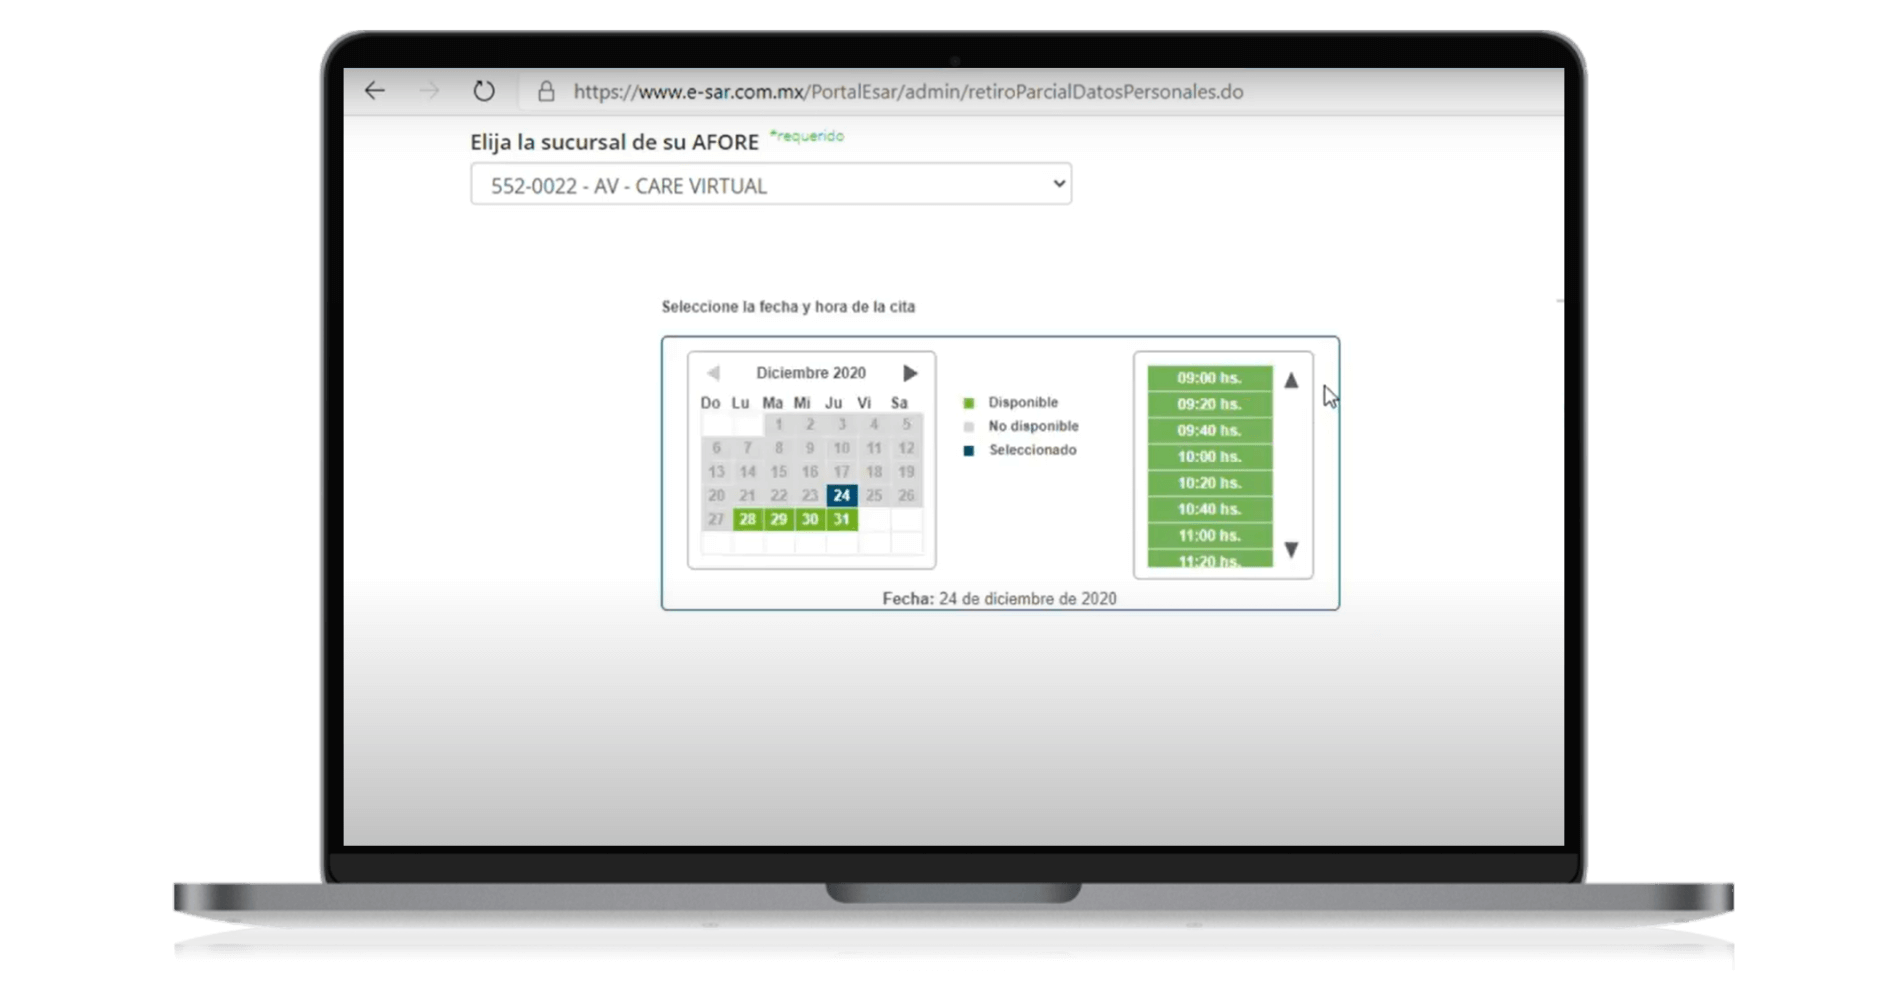This screenshot has width=1878, height=1000.
Task: Pick the 10:00 hs. time slot
Action: [1209, 457]
